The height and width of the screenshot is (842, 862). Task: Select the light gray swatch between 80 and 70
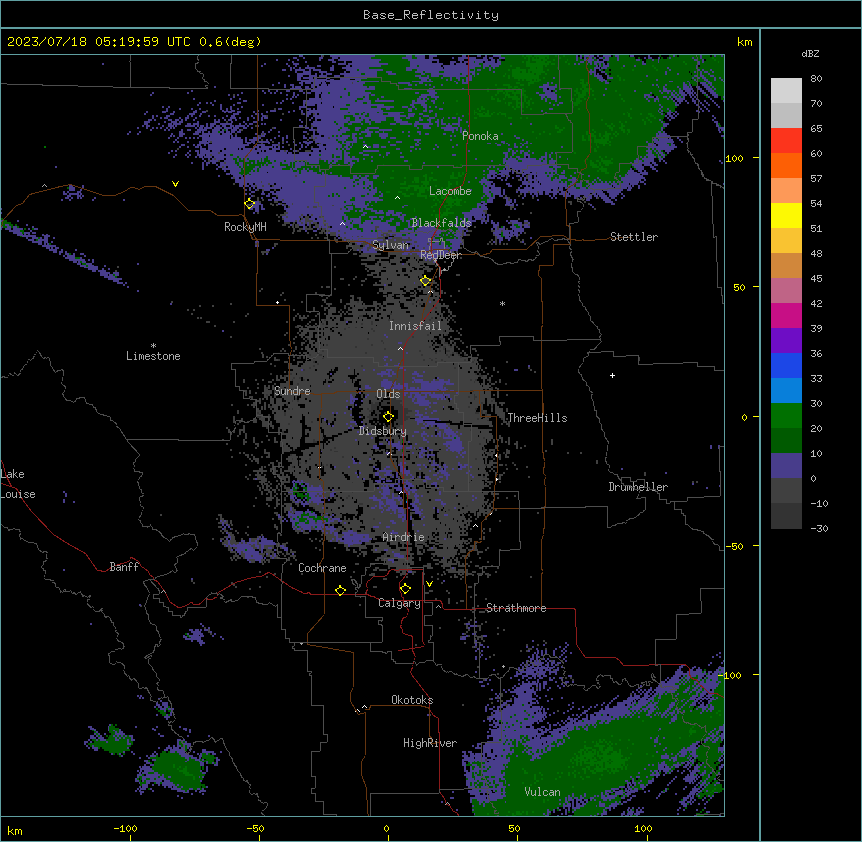(x=786, y=90)
